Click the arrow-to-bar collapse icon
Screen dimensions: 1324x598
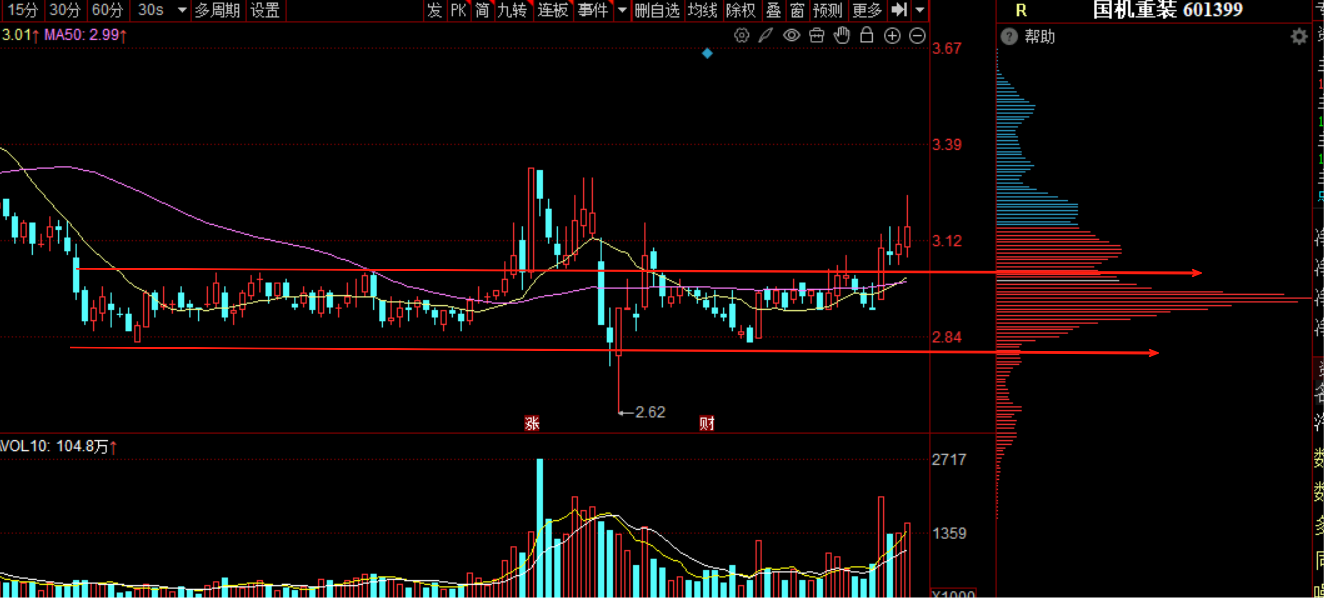click(x=899, y=10)
